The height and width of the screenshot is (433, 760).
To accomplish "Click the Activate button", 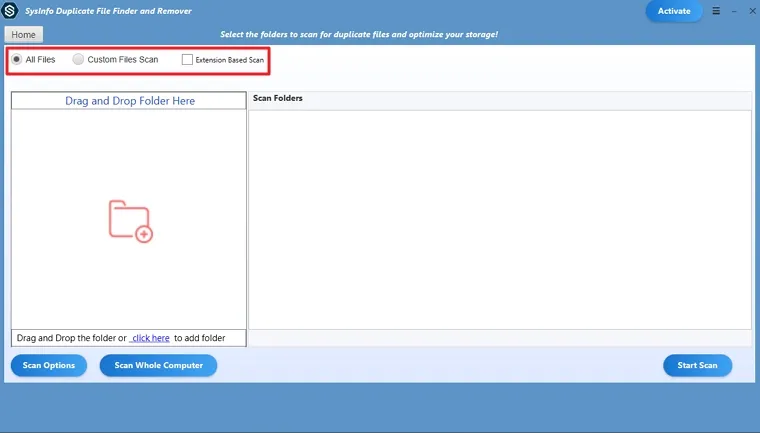I will (x=674, y=11).
